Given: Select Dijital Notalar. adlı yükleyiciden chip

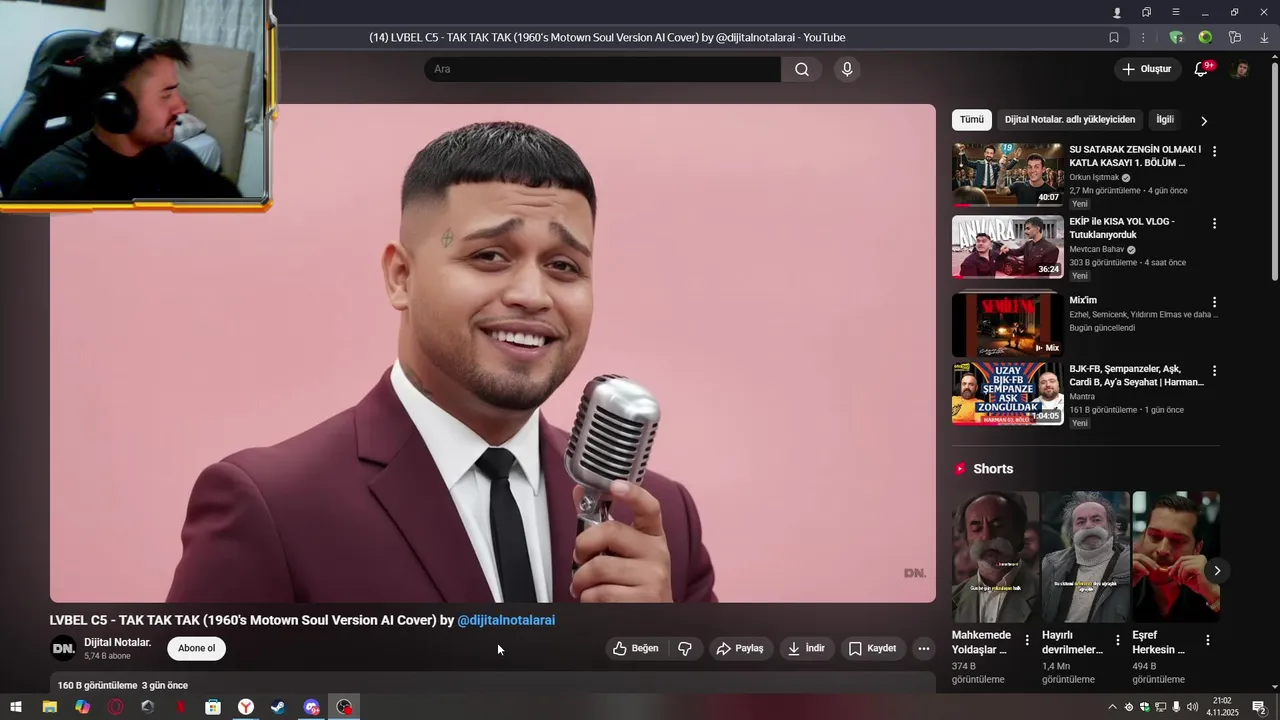Looking at the screenshot, I should point(1070,120).
